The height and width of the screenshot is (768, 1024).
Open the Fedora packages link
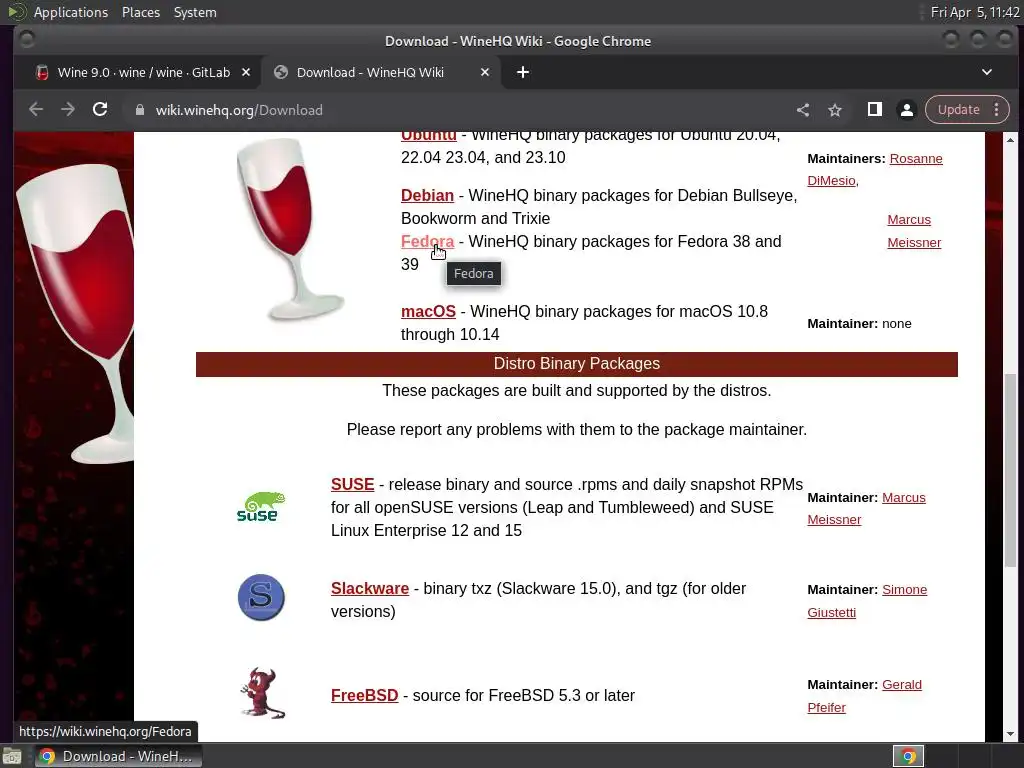[x=427, y=241]
